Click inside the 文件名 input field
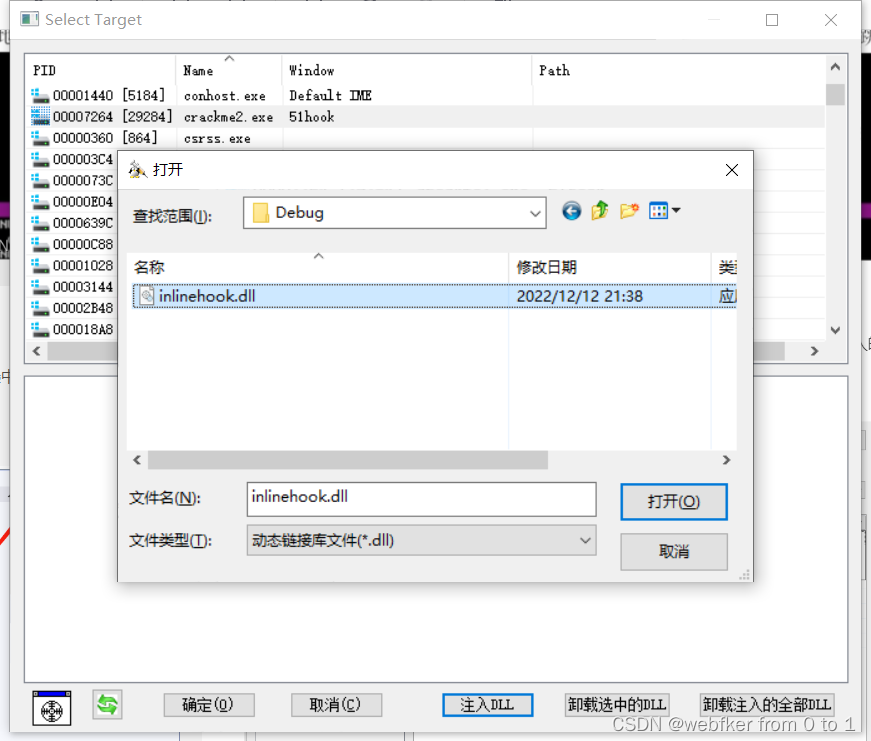Image resolution: width=871 pixels, height=741 pixels. coord(420,499)
